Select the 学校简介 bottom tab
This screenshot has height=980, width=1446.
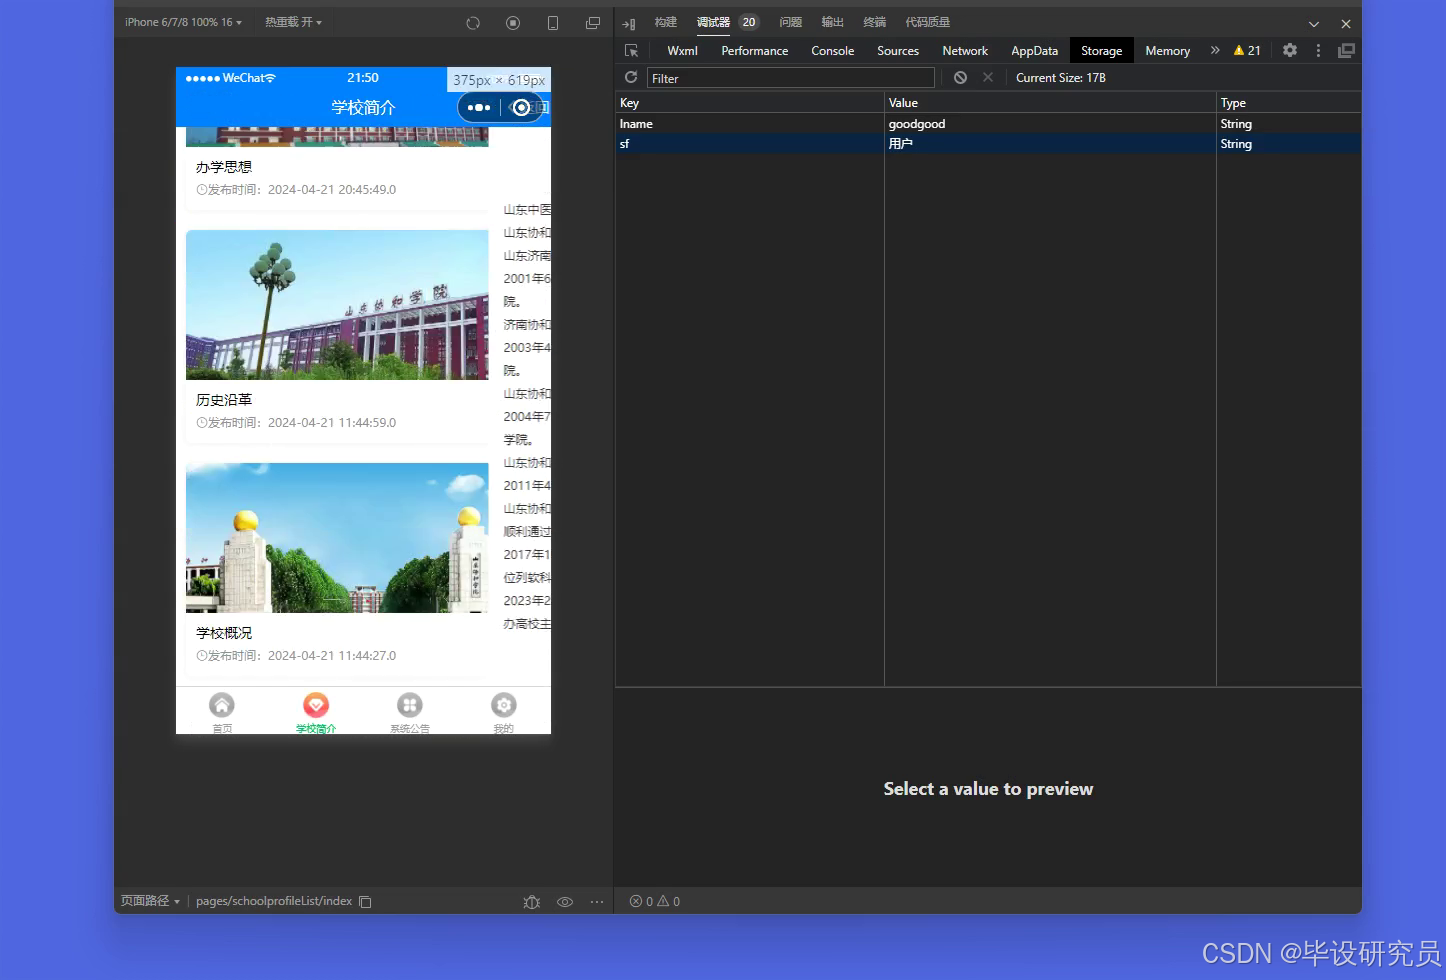click(x=316, y=713)
